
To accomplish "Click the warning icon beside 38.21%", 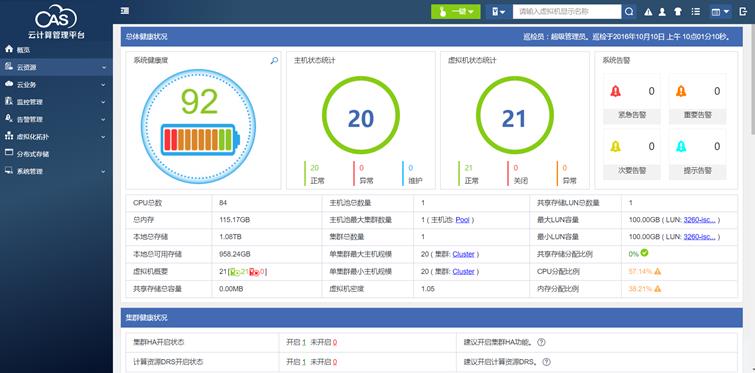I will 657,289.
